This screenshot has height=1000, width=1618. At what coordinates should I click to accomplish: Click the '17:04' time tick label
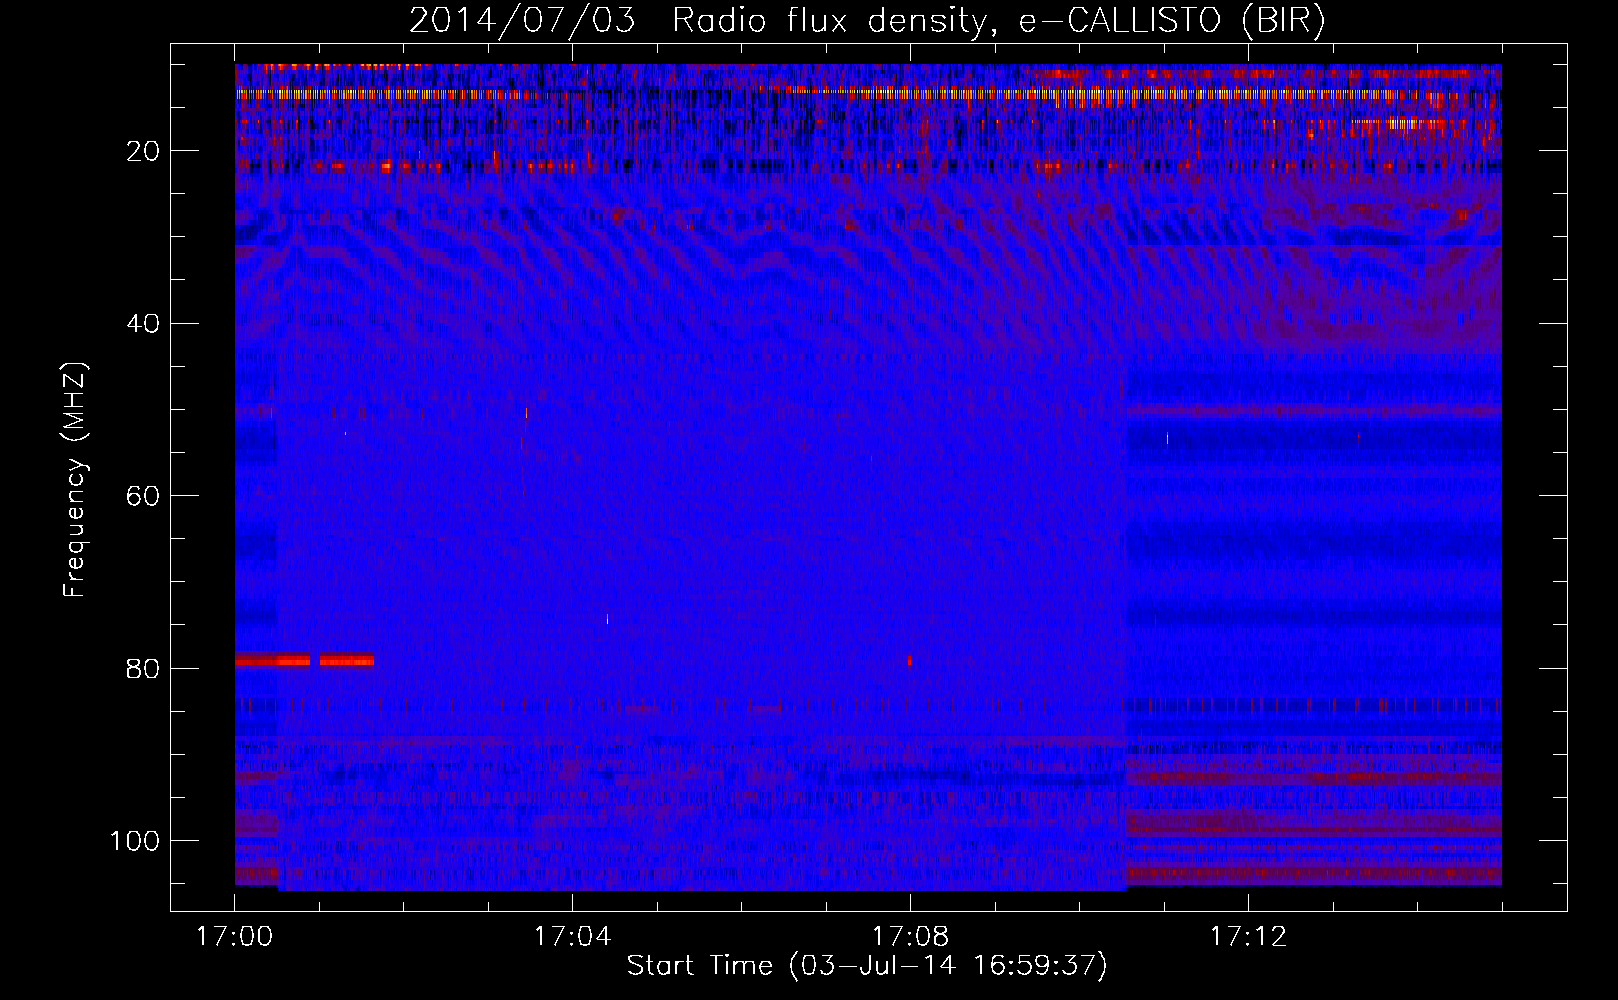click(572, 937)
